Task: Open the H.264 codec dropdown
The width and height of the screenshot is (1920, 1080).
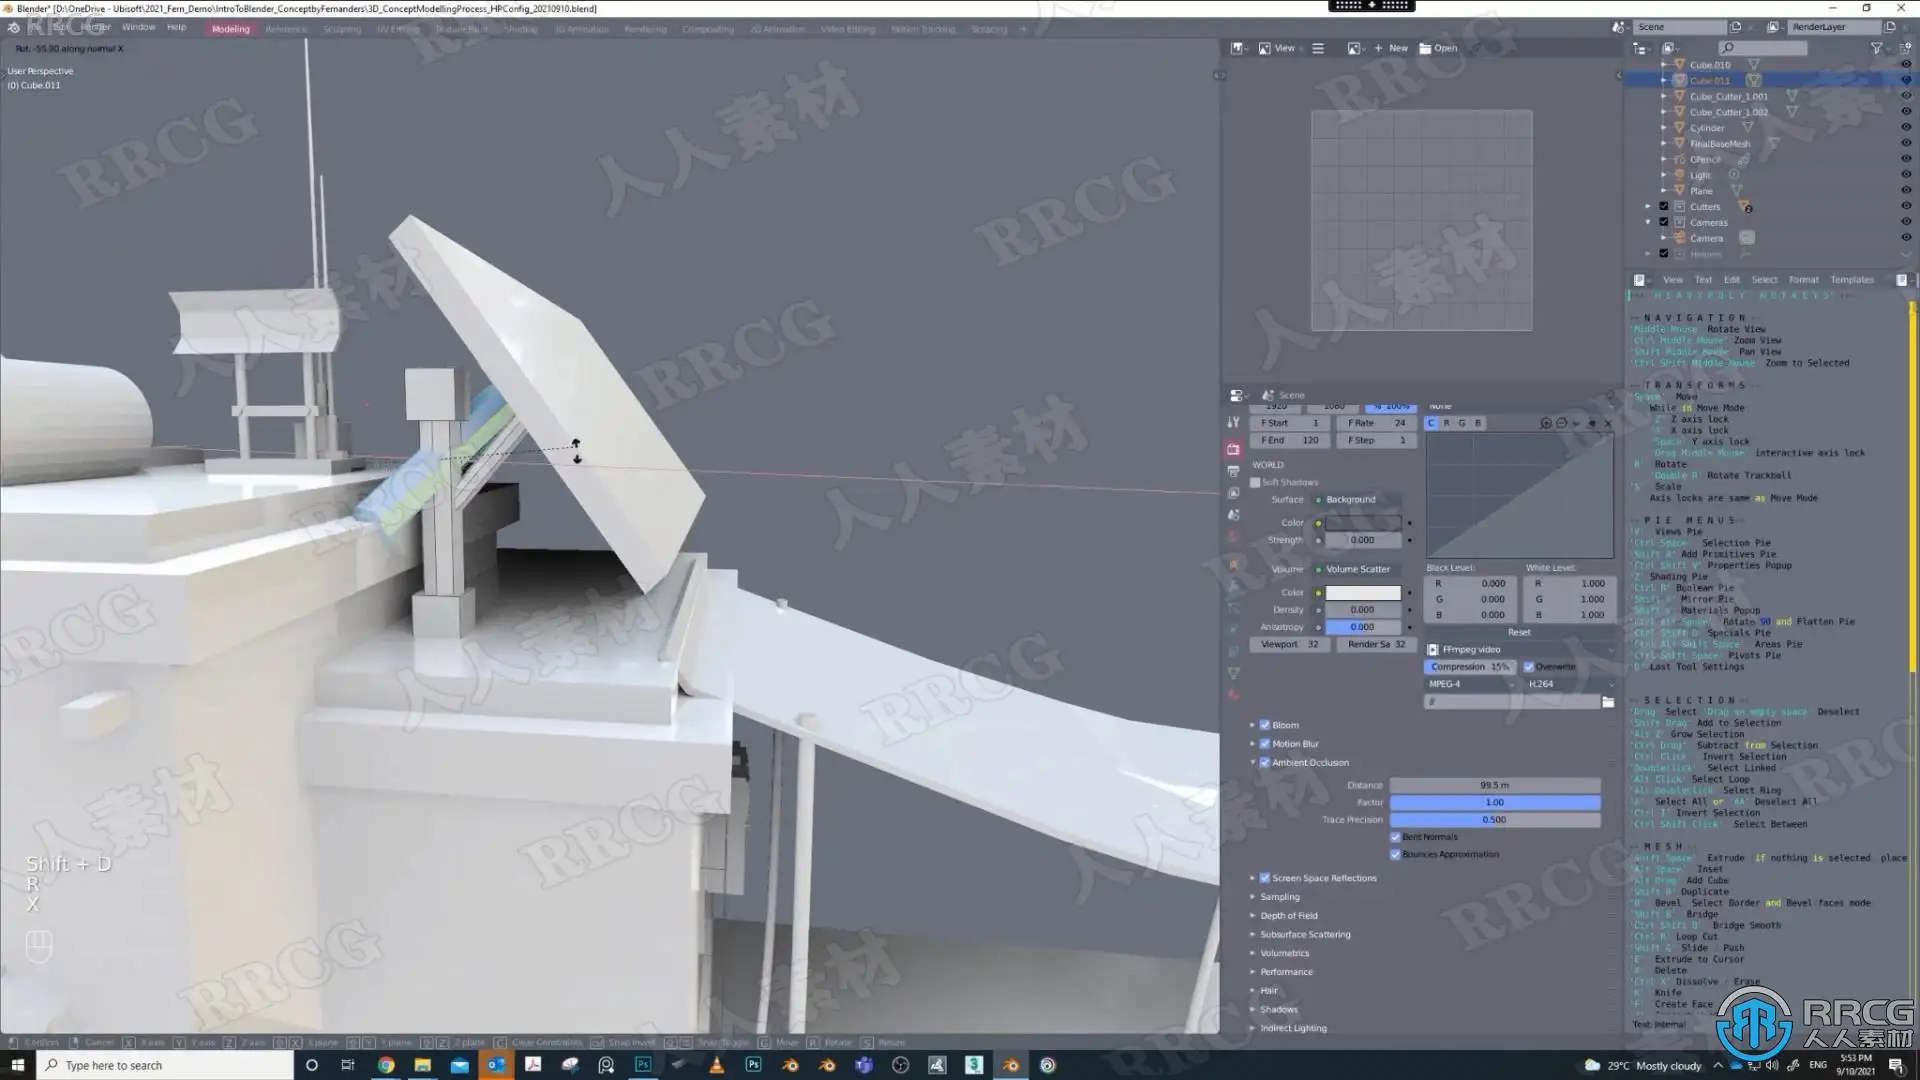Action: pyautogui.click(x=1570, y=684)
